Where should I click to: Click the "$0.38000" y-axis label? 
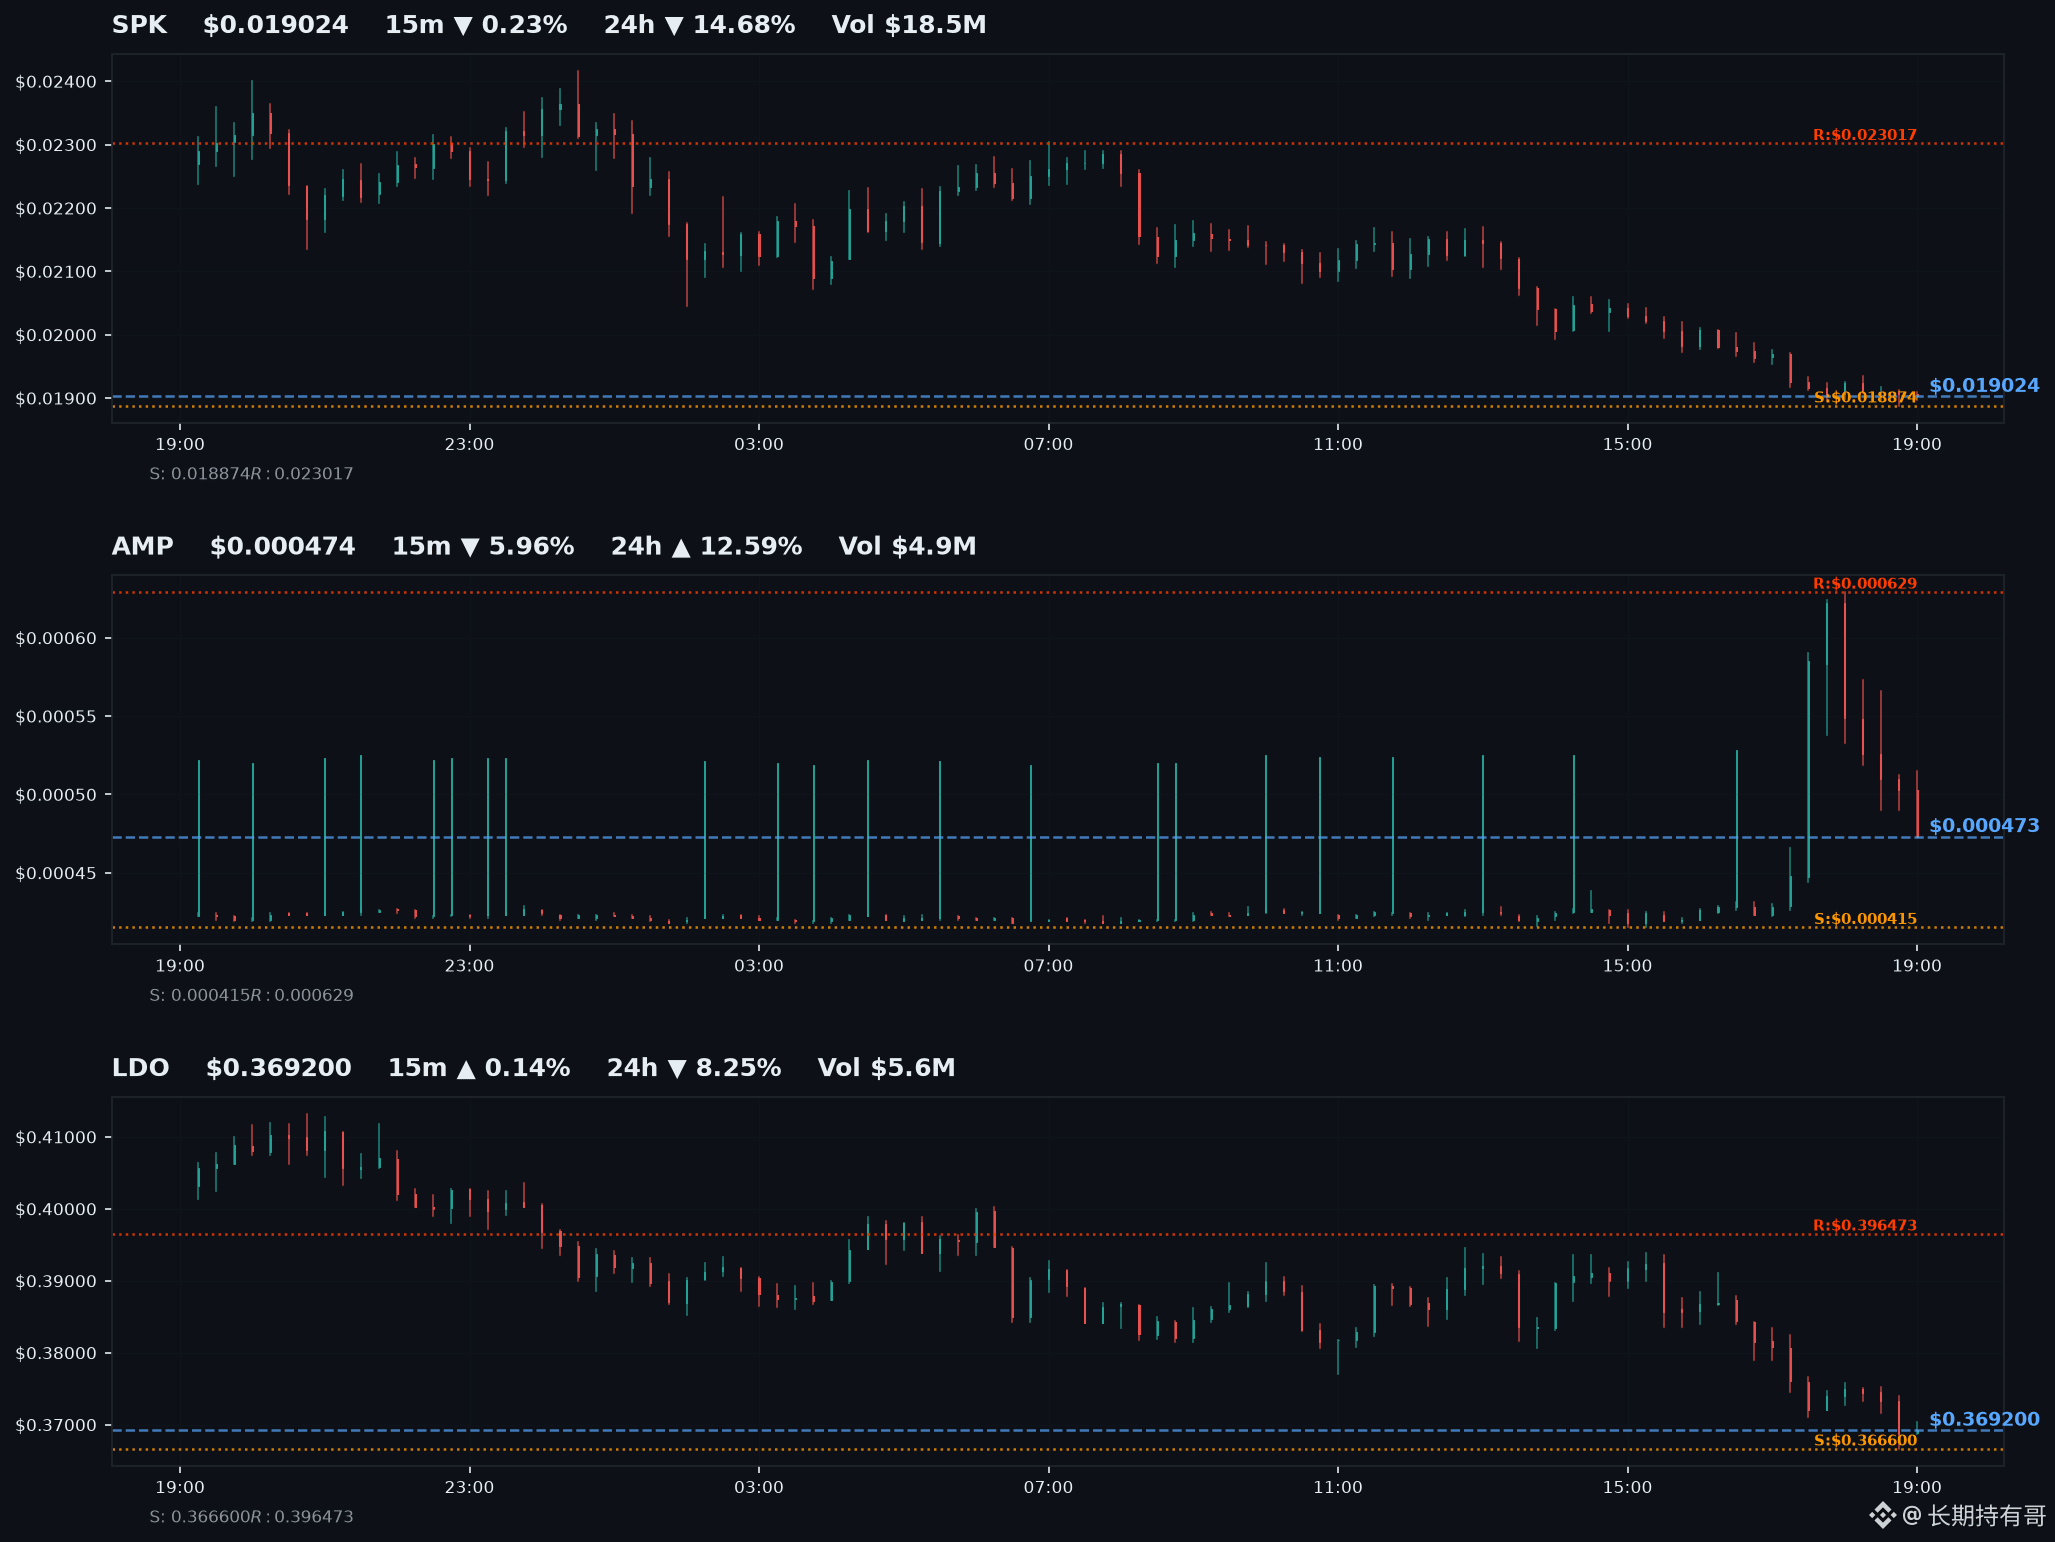[56, 1354]
